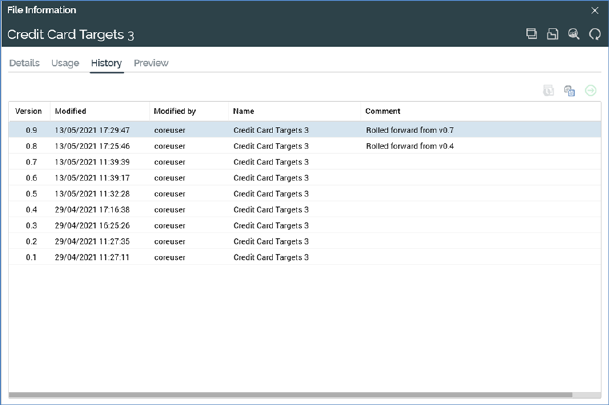Click the greyed-out document icon above table
Screen dimensions: 609x405
pyautogui.click(x=548, y=90)
